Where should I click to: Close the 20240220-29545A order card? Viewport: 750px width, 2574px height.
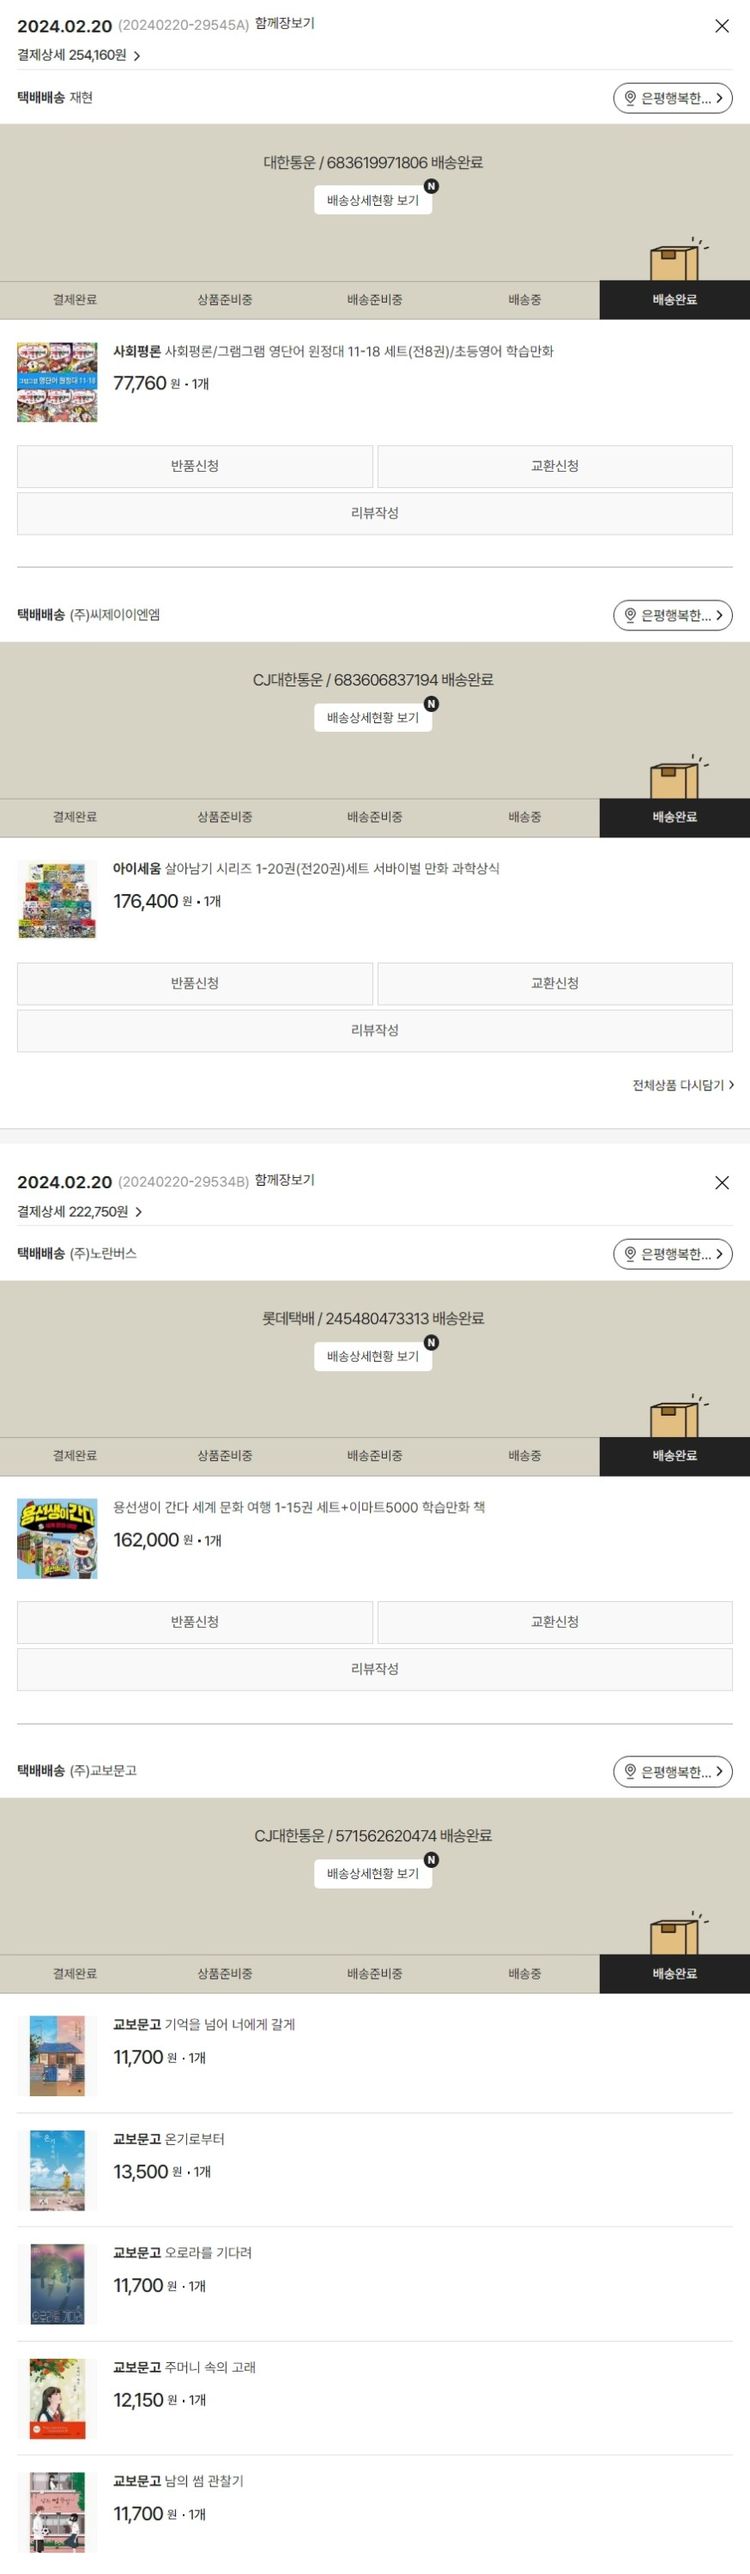click(x=722, y=26)
